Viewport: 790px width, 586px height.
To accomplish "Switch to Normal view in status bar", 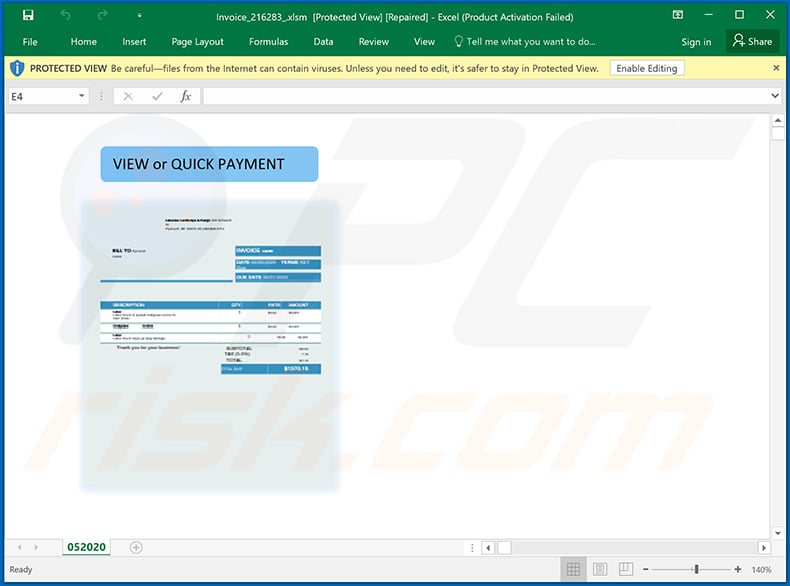I will (573, 569).
